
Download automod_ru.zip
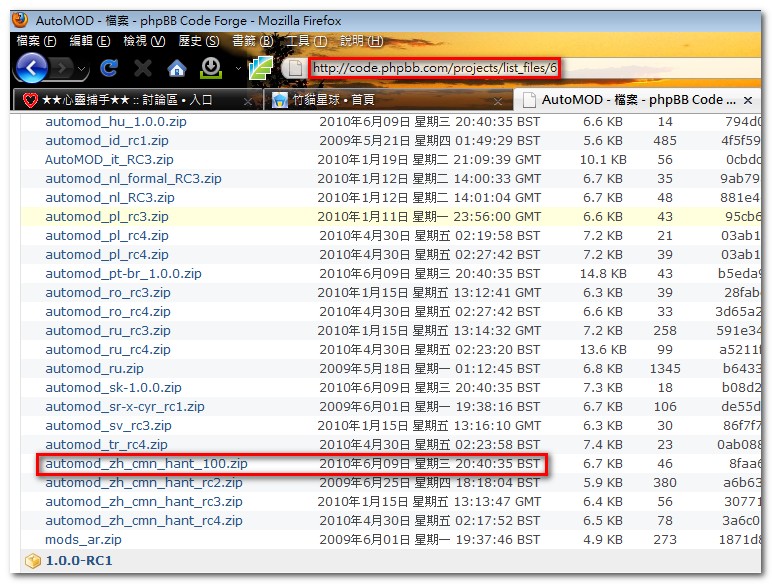tap(94, 369)
